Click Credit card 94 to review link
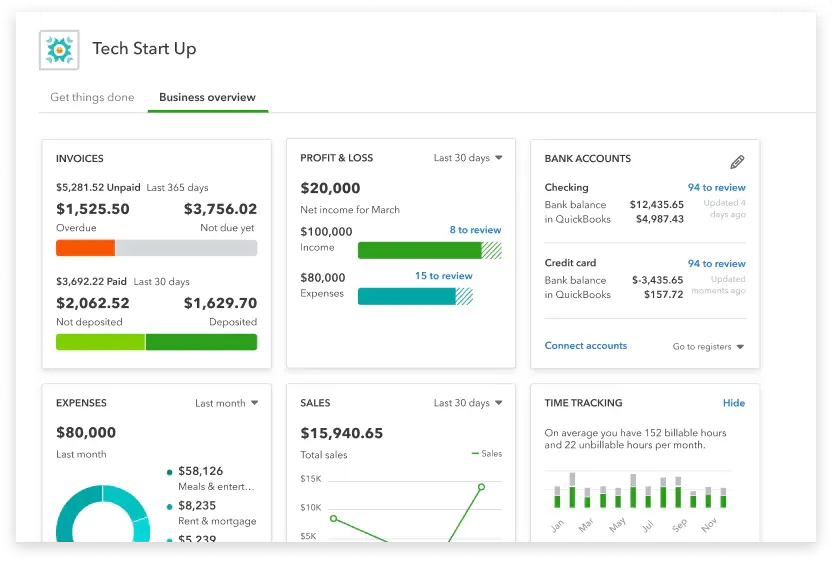The height and width of the screenshot is (562, 832). 716,264
